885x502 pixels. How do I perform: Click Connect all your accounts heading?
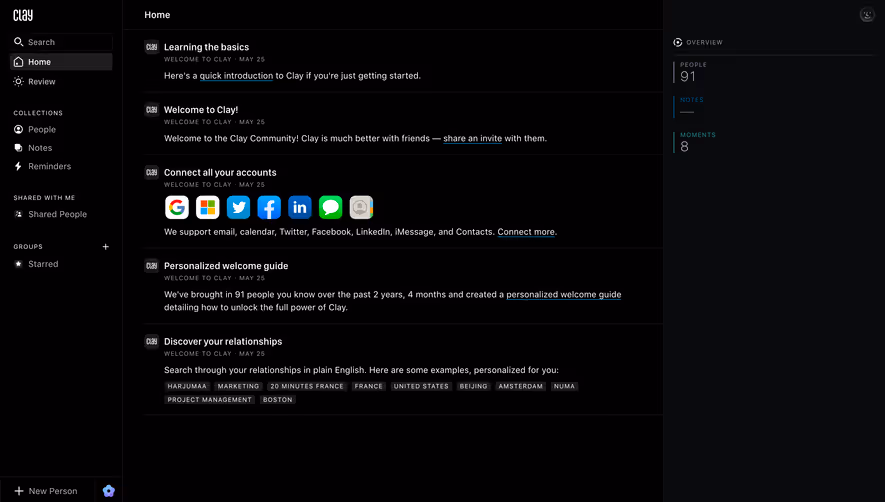(220, 172)
